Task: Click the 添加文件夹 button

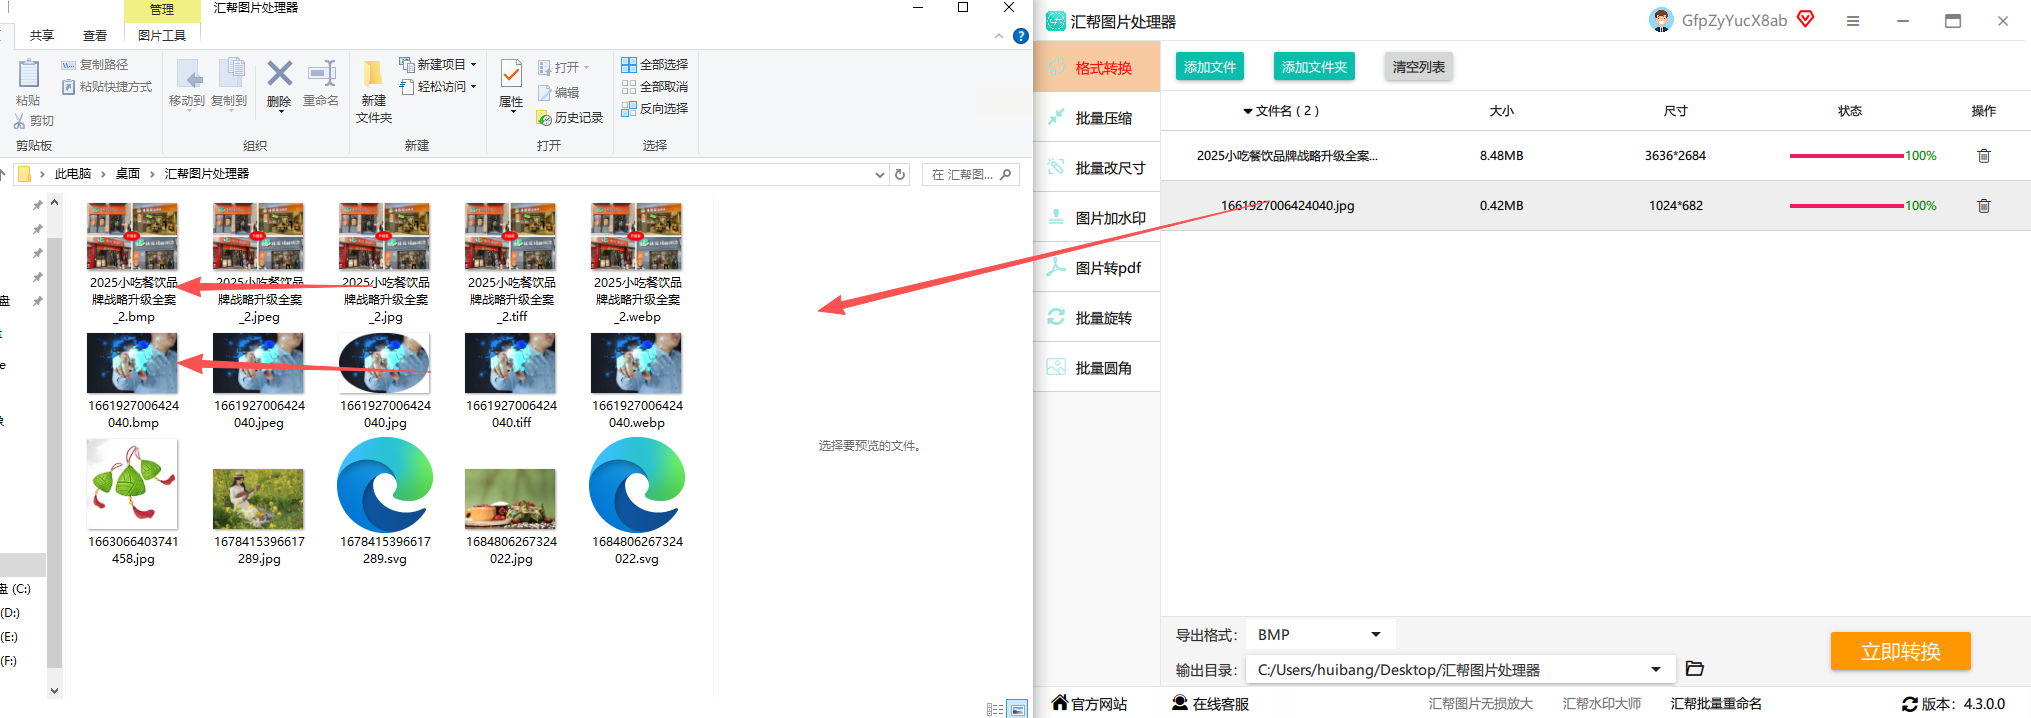Action: pos(1314,67)
